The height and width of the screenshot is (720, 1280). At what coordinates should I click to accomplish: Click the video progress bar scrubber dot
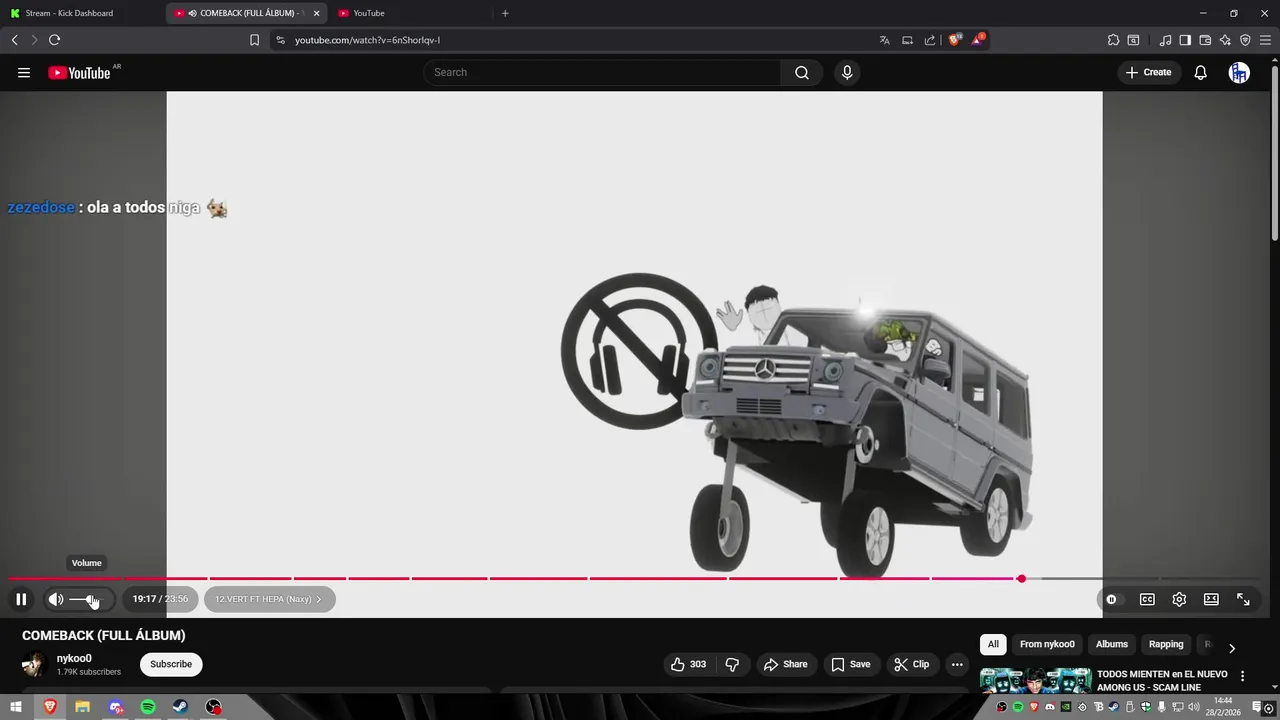[x=1021, y=579]
